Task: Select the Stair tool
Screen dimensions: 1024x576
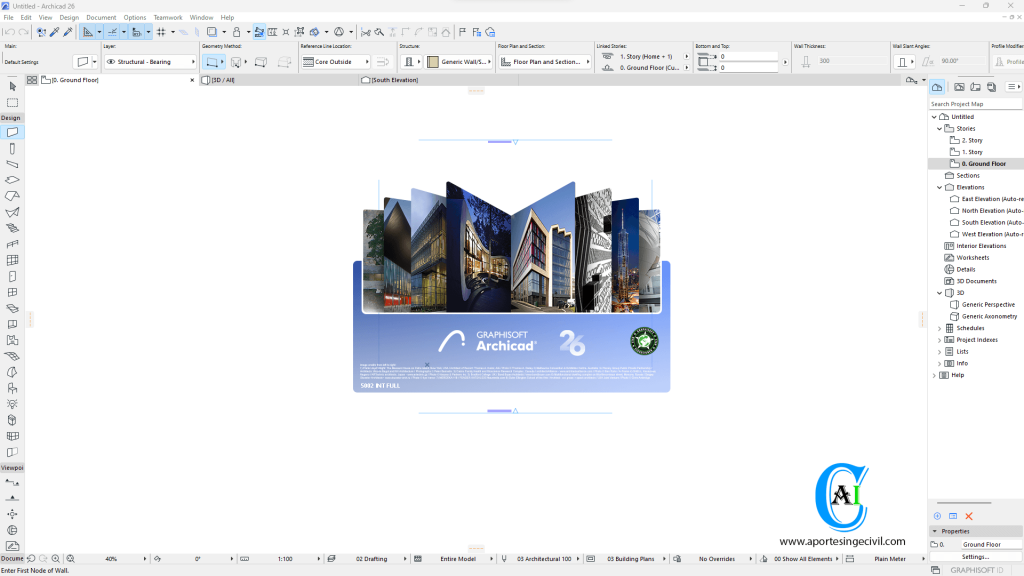Action: click(13, 225)
